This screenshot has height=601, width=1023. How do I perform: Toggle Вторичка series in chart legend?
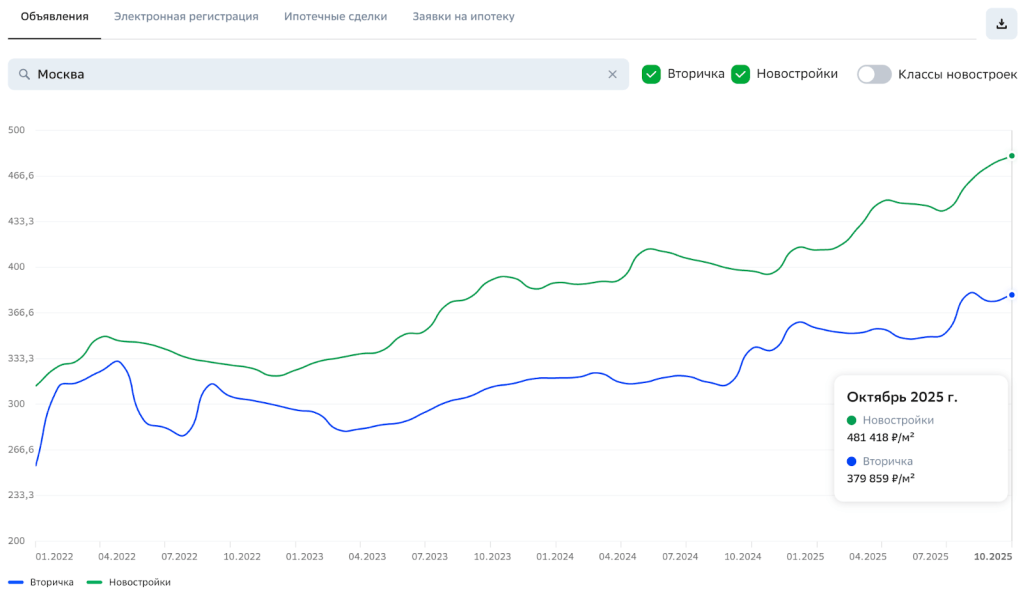41,582
